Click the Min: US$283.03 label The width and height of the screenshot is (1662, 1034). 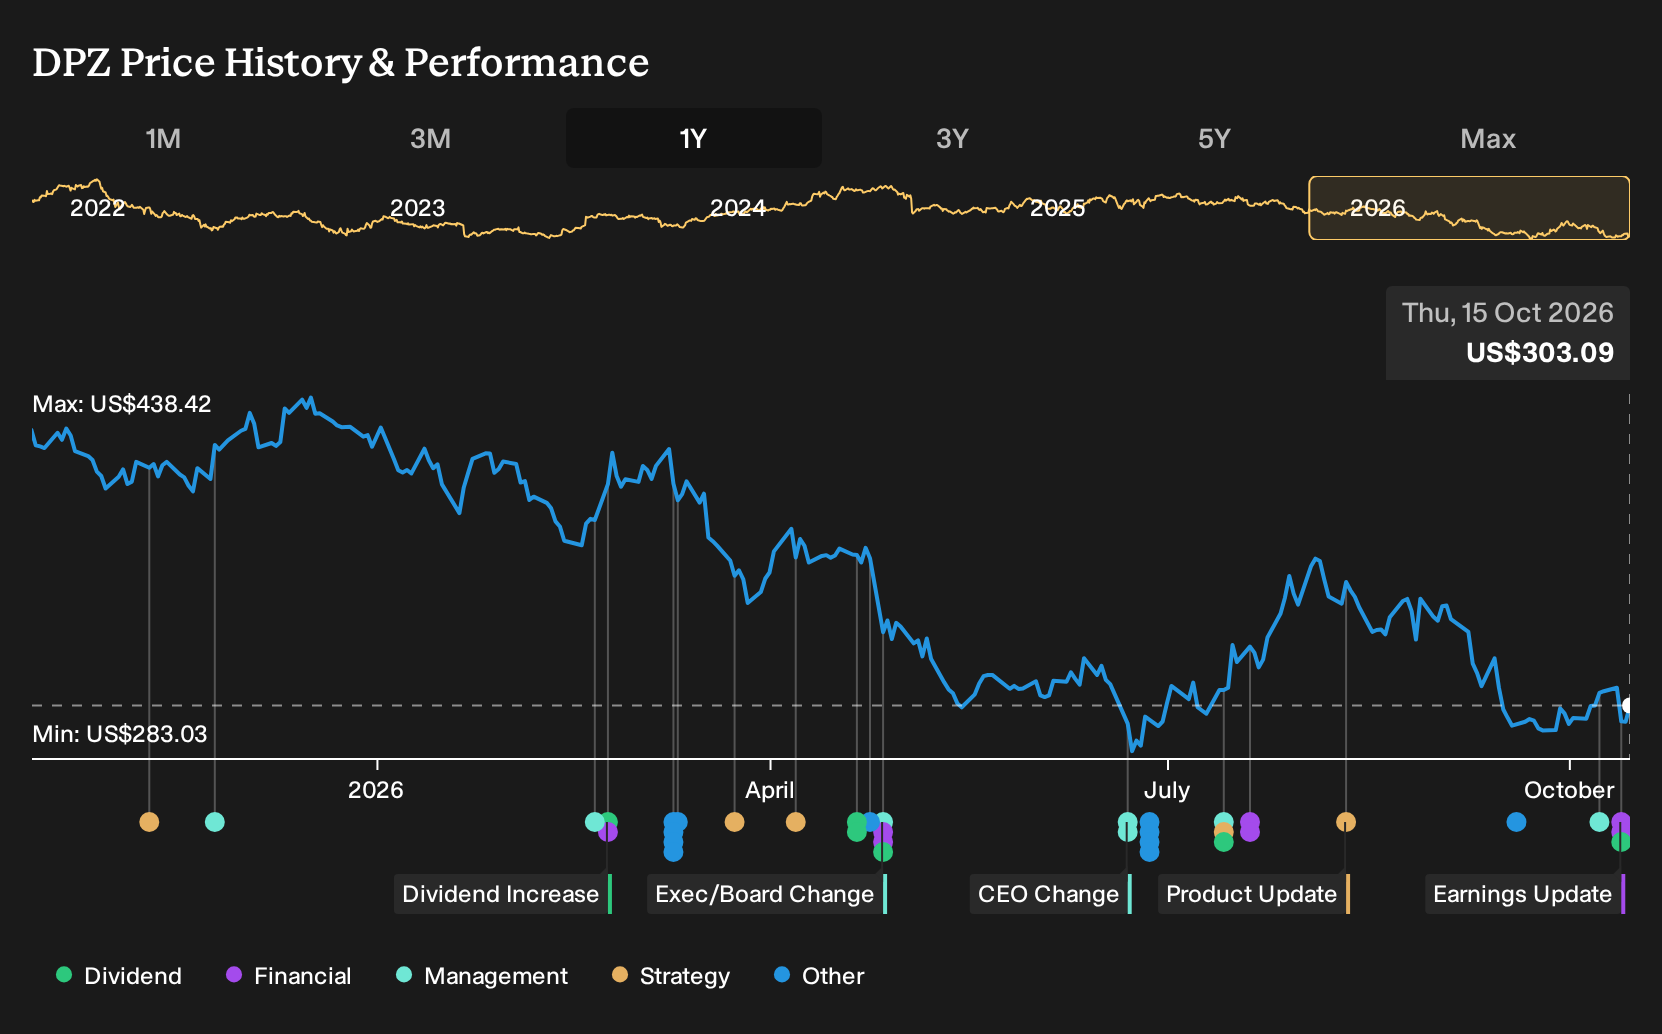point(120,734)
